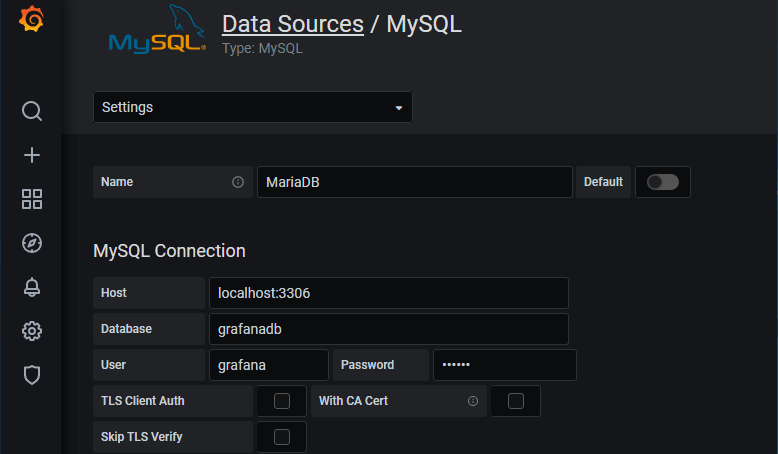The height and width of the screenshot is (454, 778).
Task: Click the Name field containing MariaDB
Action: pyautogui.click(x=415, y=182)
